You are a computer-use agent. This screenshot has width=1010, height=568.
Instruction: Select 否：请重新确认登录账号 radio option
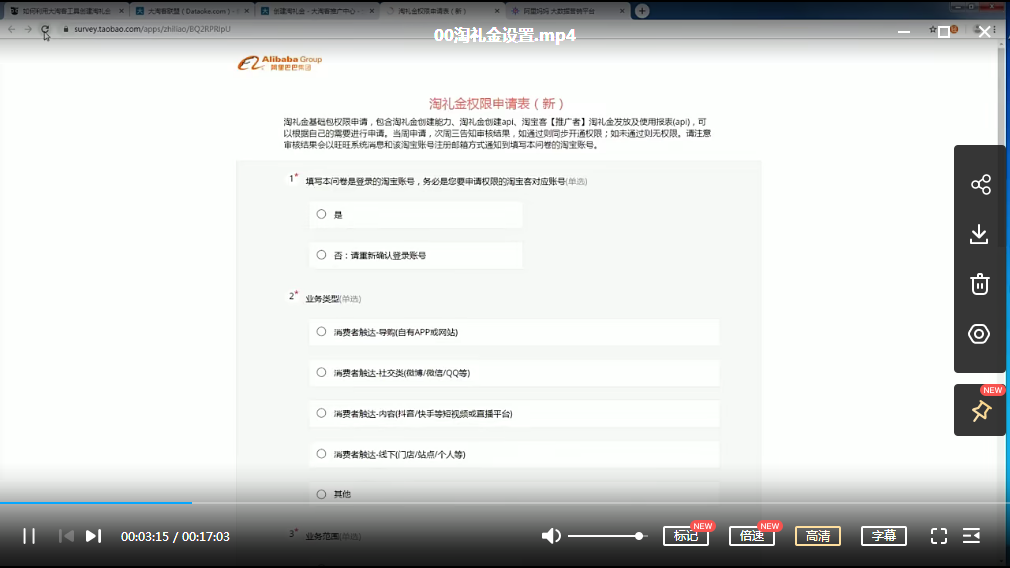321,255
